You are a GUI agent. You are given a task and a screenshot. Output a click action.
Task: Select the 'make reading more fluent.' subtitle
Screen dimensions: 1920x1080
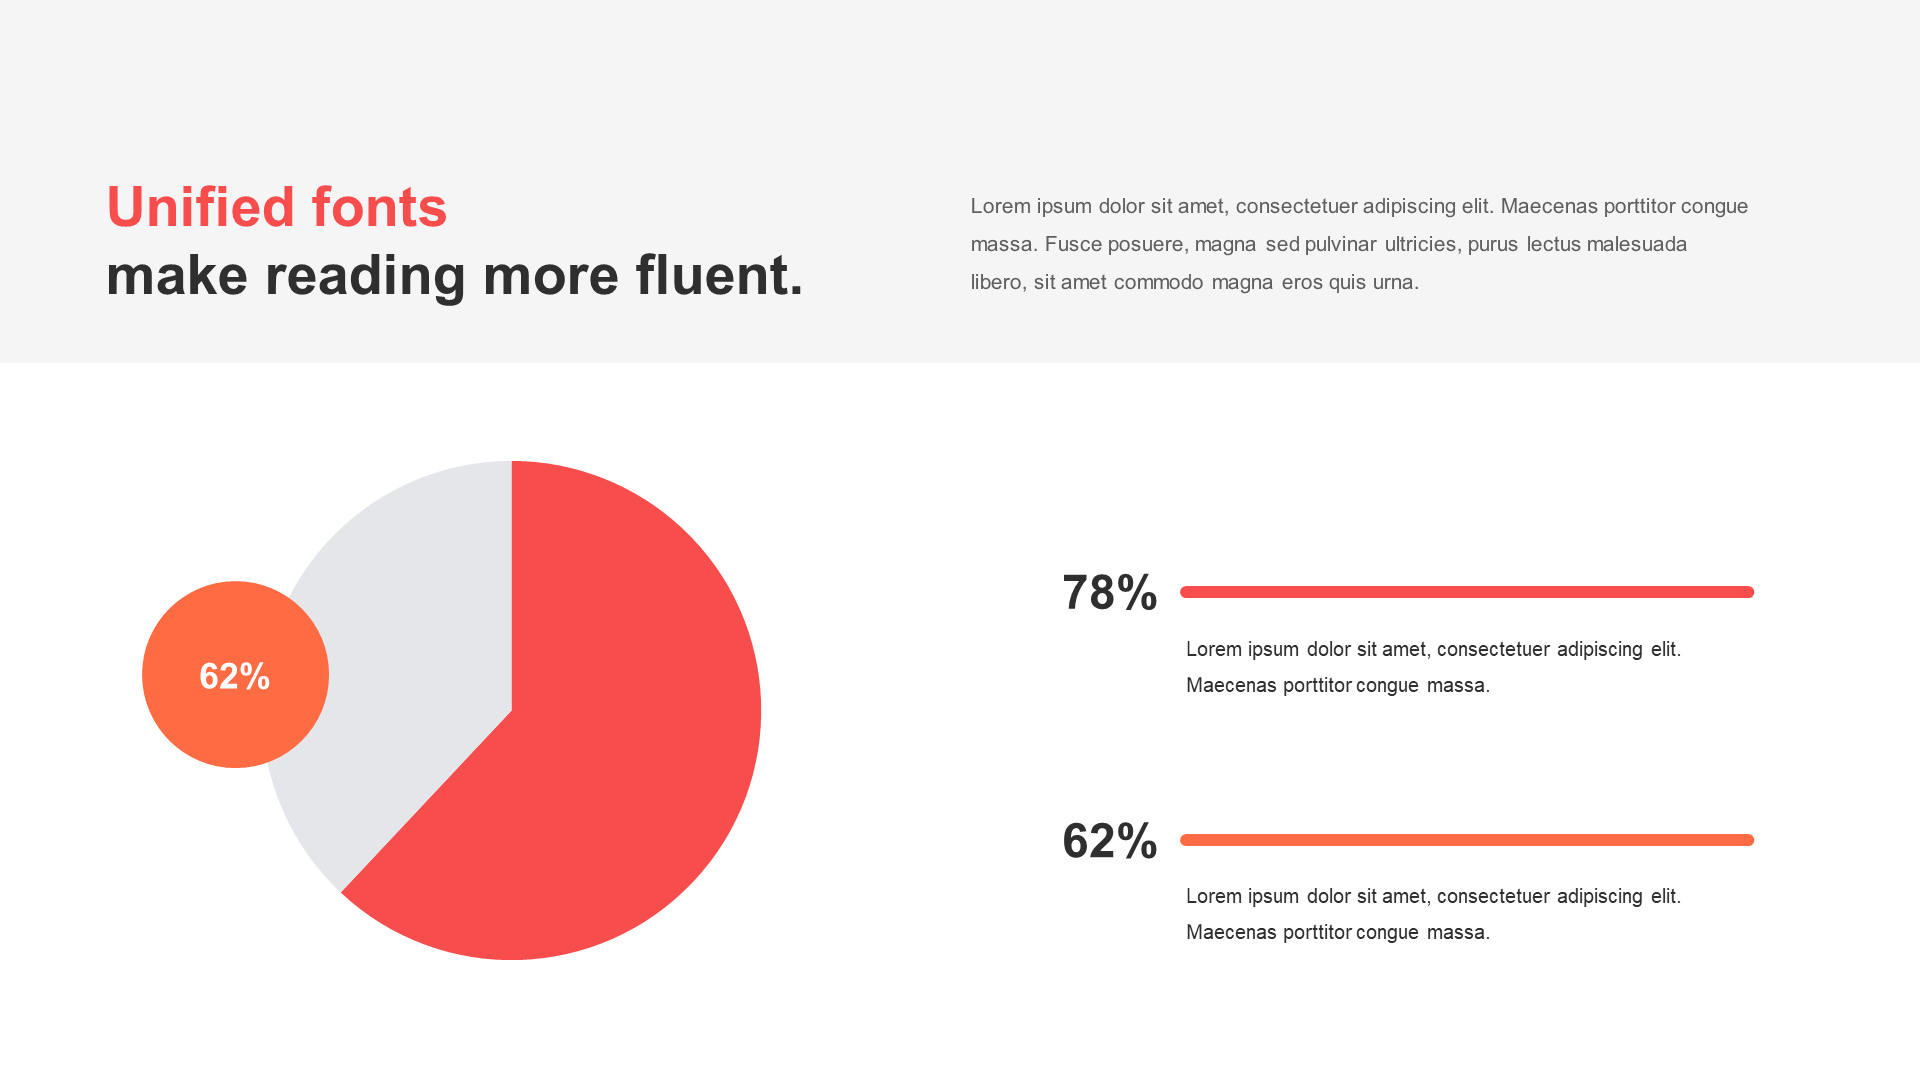(454, 276)
